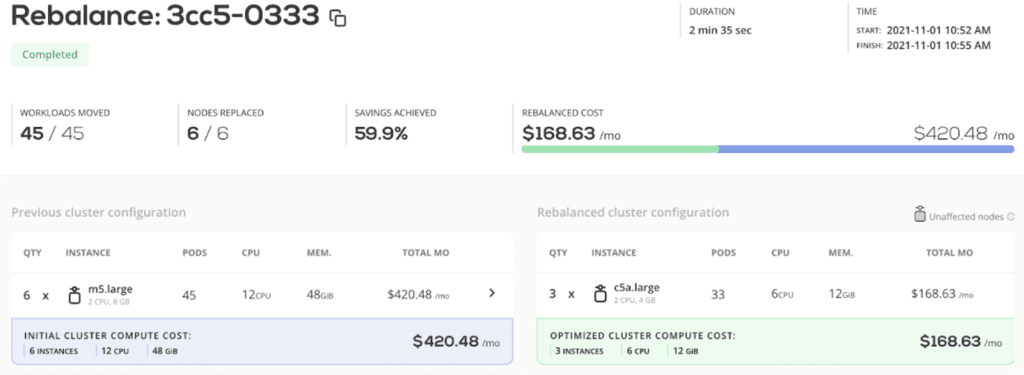Select the c5a.large instance name
Screen dimensions: 1024x375
pos(637,287)
